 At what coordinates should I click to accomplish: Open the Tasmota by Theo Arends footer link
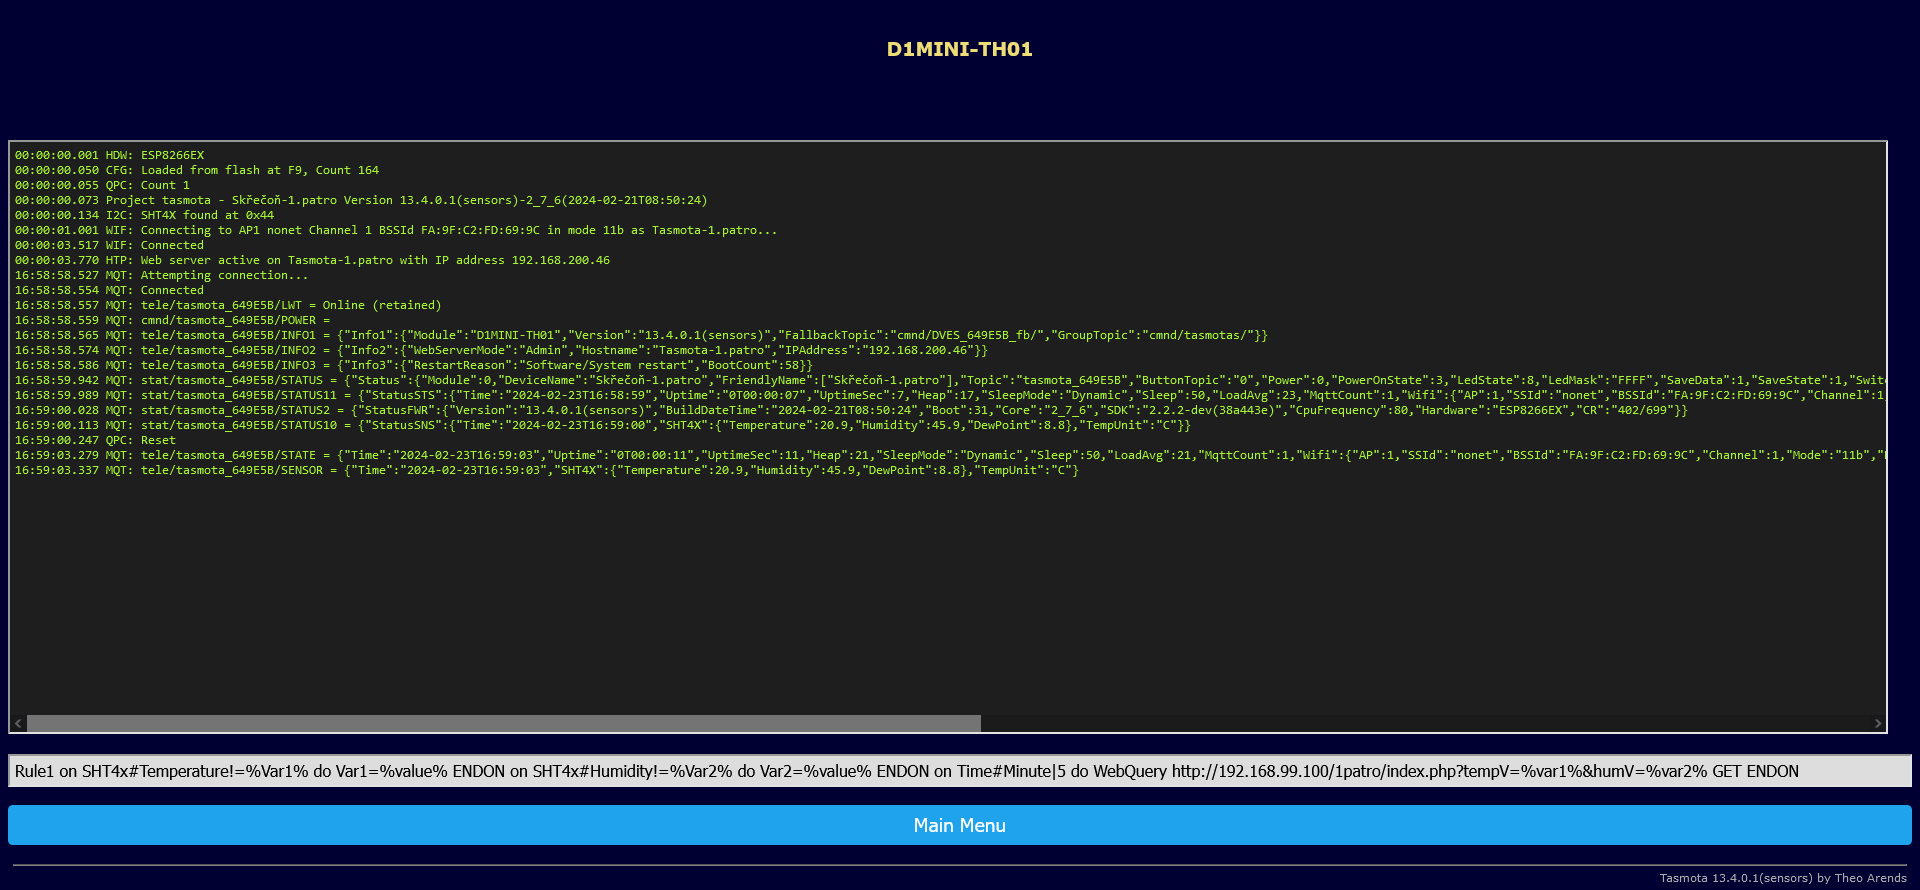tap(1782, 878)
